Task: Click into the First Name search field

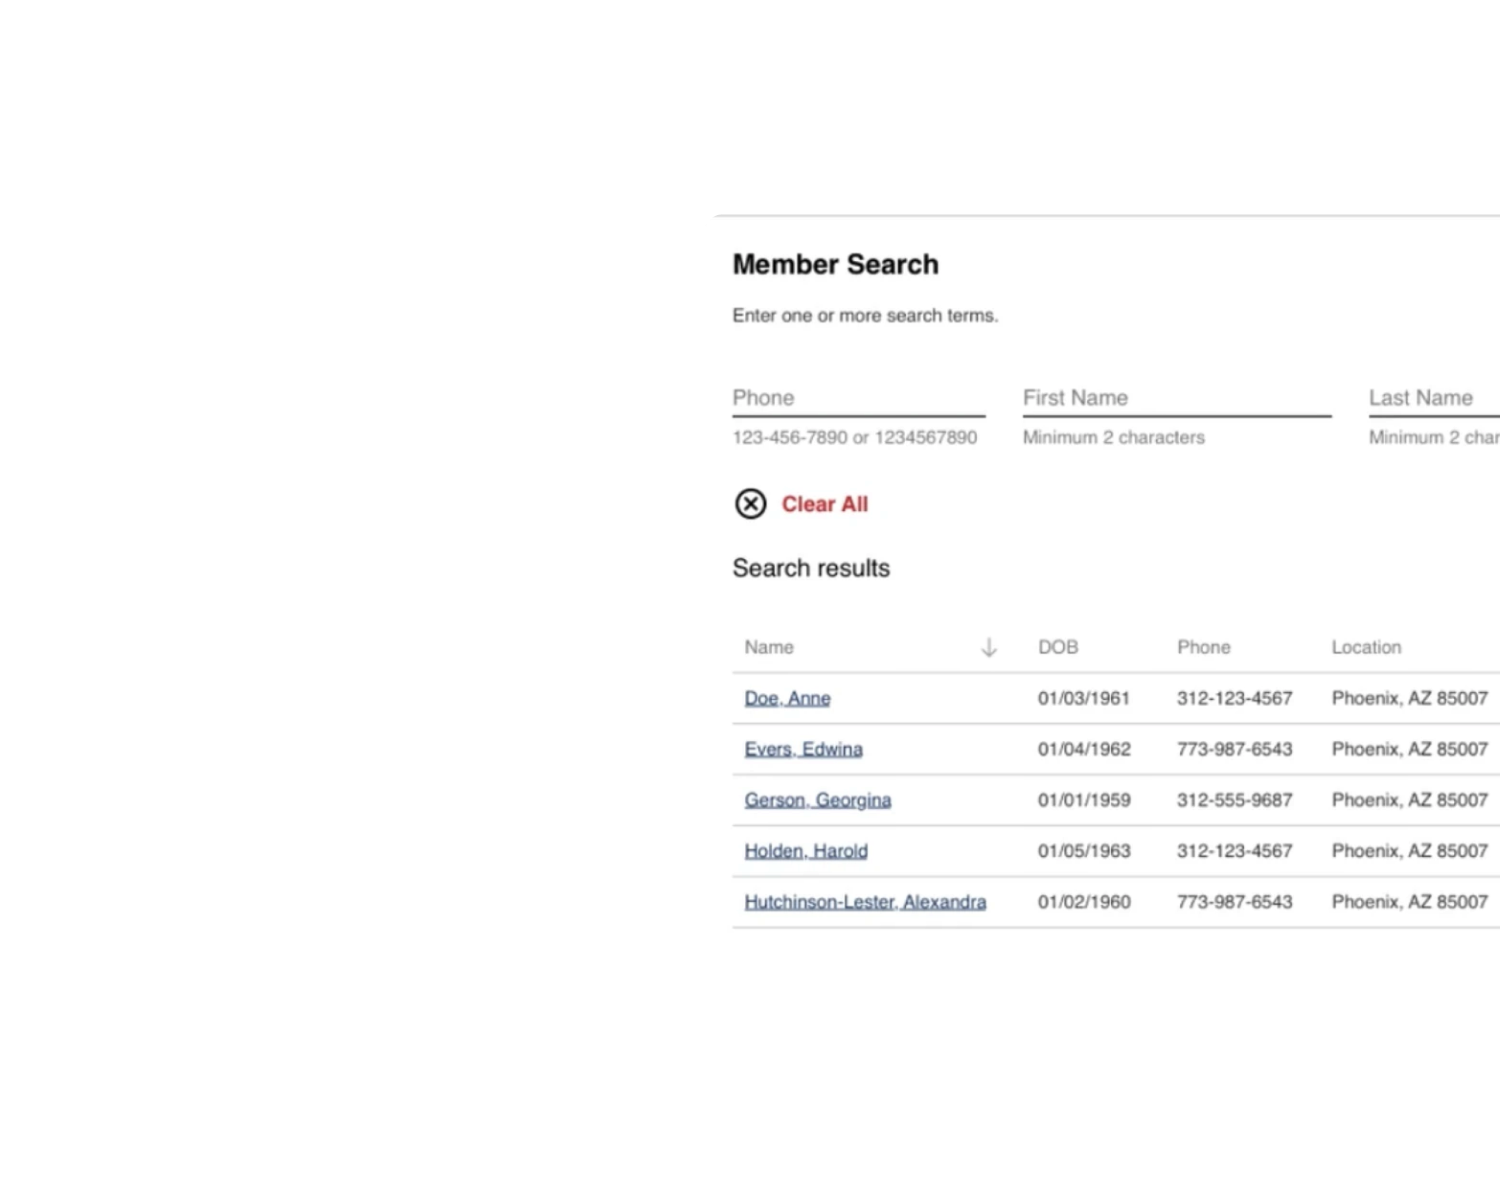Action: pyautogui.click(x=1176, y=398)
